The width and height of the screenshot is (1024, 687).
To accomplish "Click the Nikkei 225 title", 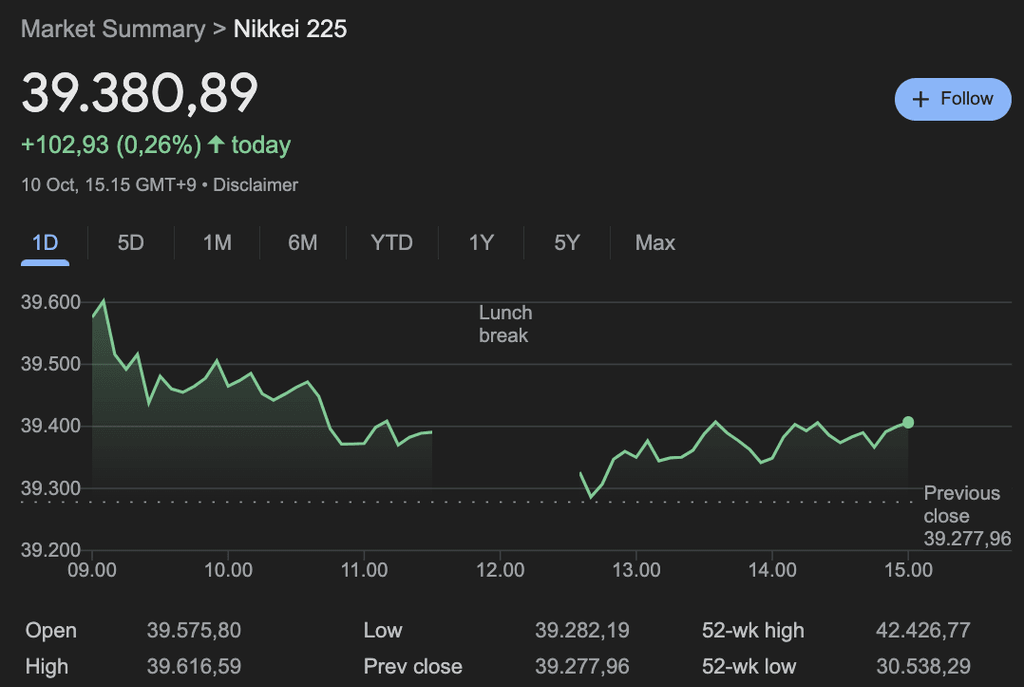I will coord(290,29).
